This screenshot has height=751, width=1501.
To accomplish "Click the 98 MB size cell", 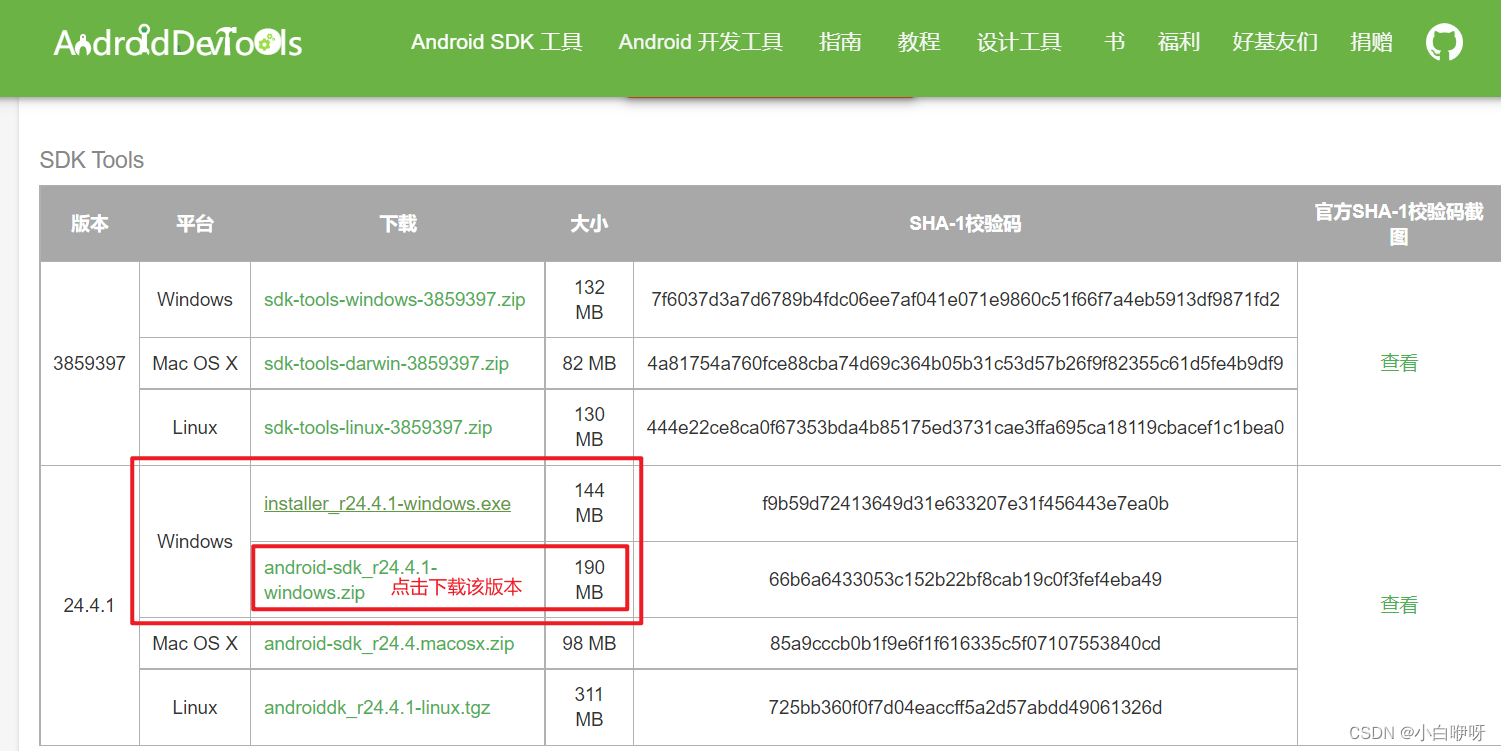I will click(589, 644).
